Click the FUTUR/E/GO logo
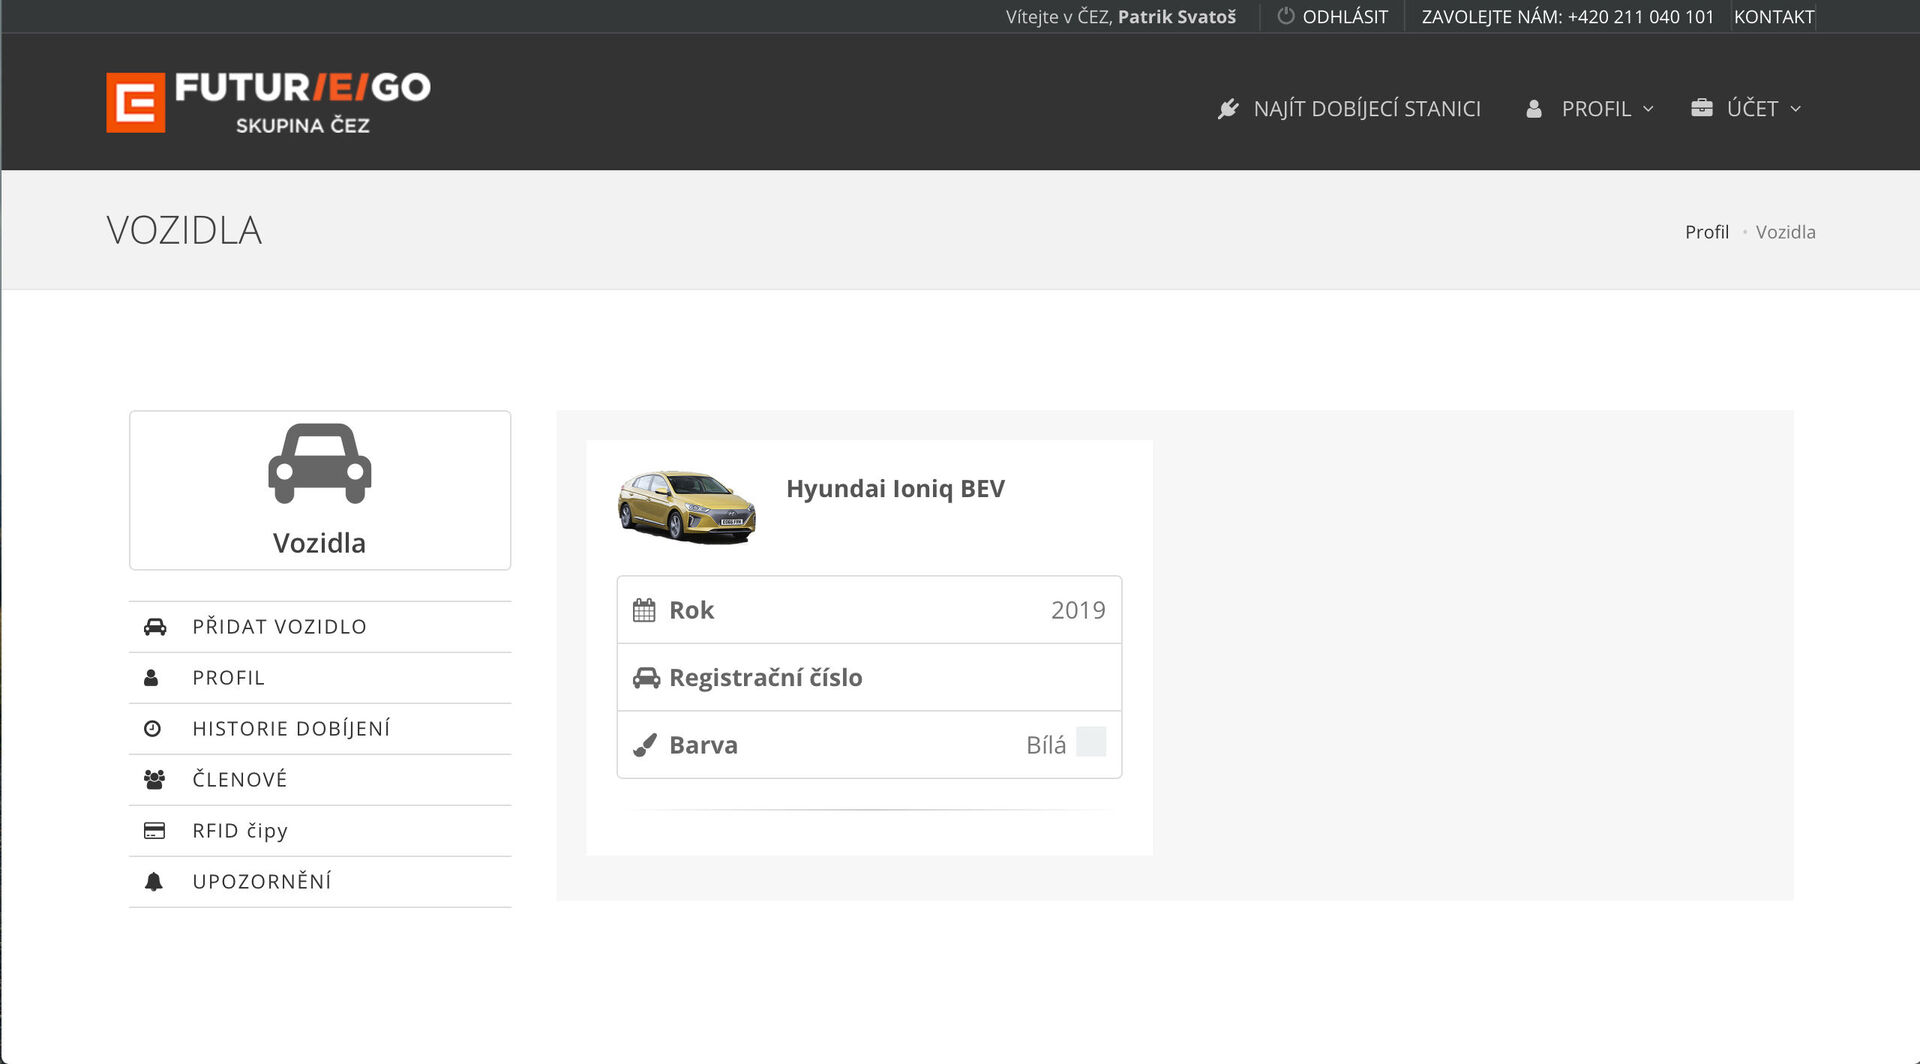The image size is (1920, 1064). click(x=268, y=102)
